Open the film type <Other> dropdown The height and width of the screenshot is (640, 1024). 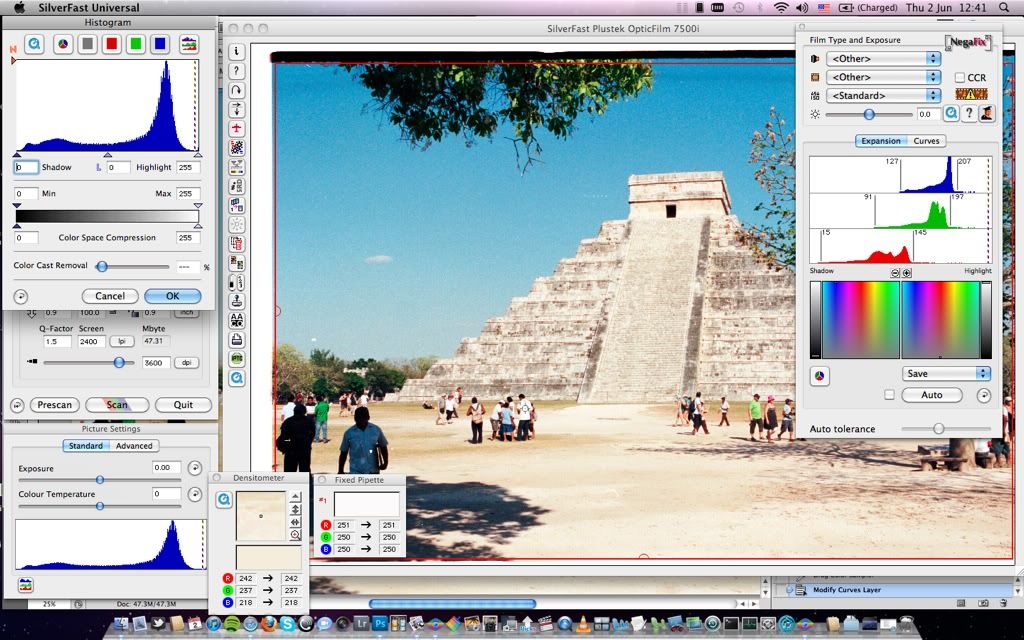click(883, 58)
